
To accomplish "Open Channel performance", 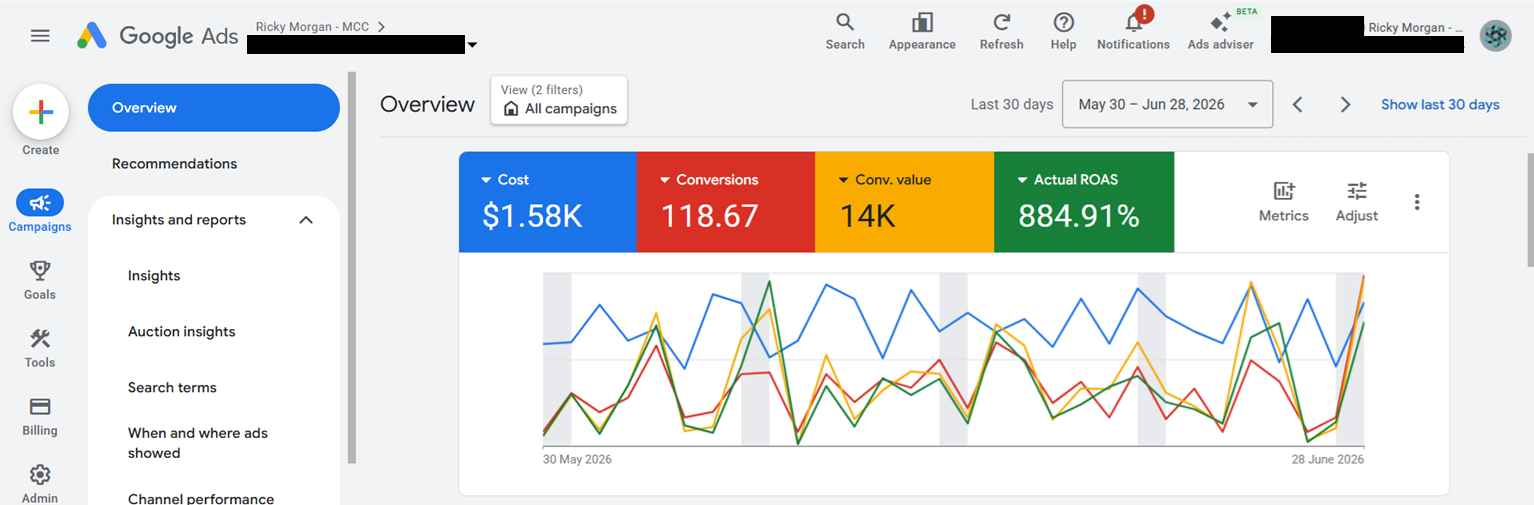I will coord(201,498).
